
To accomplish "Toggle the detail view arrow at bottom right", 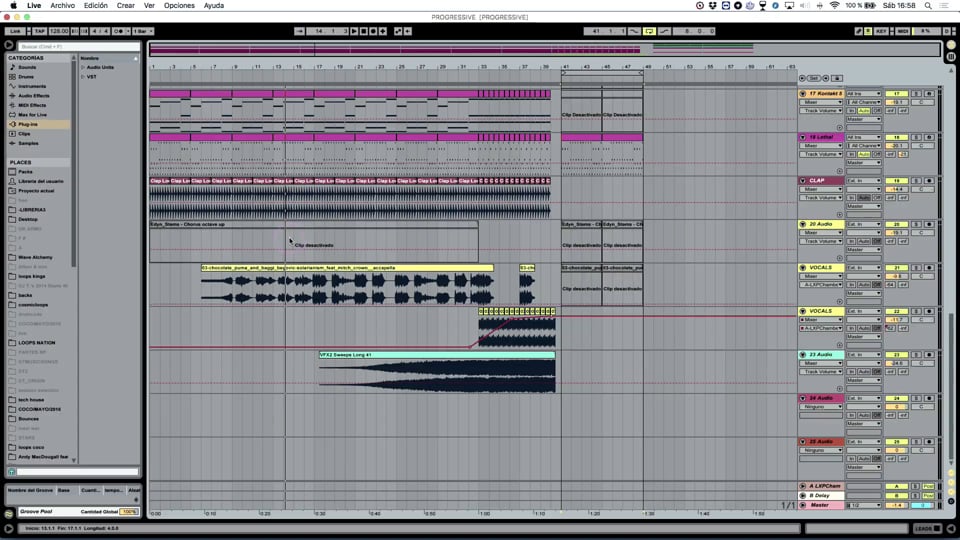I will [951, 528].
